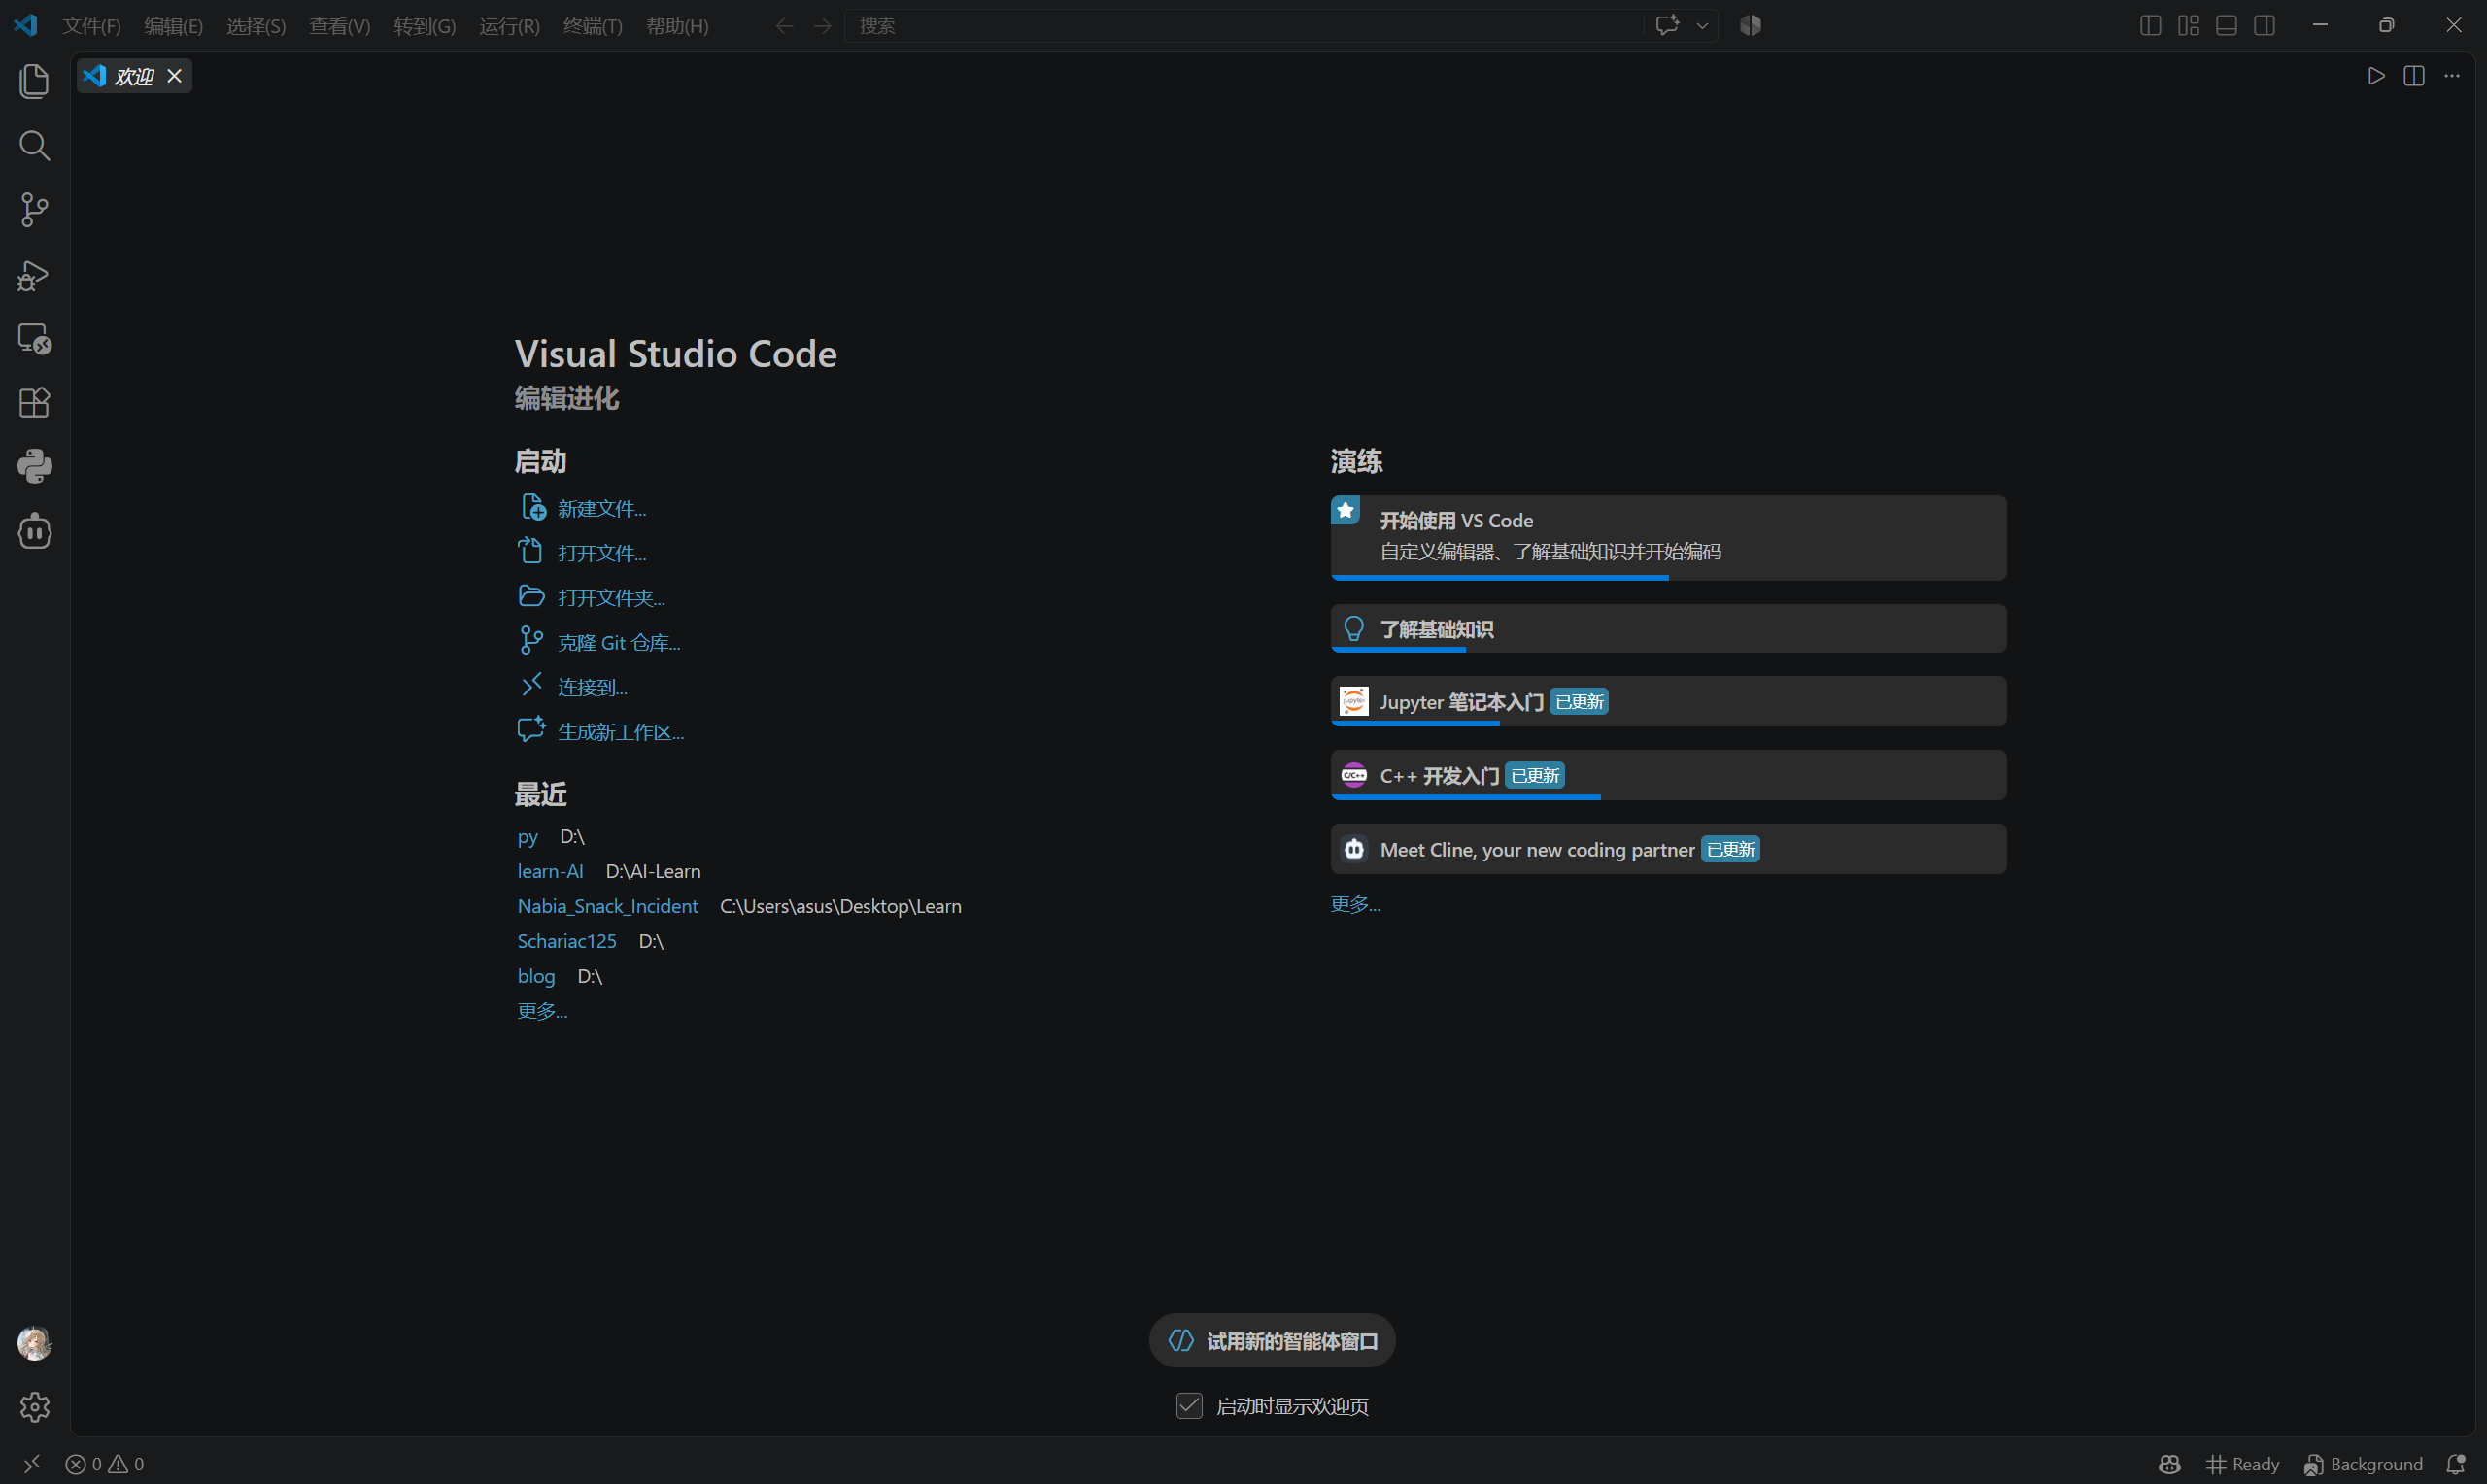Image resolution: width=2487 pixels, height=1484 pixels.
Task: Click the 打开文件夹... link
Action: (611, 598)
